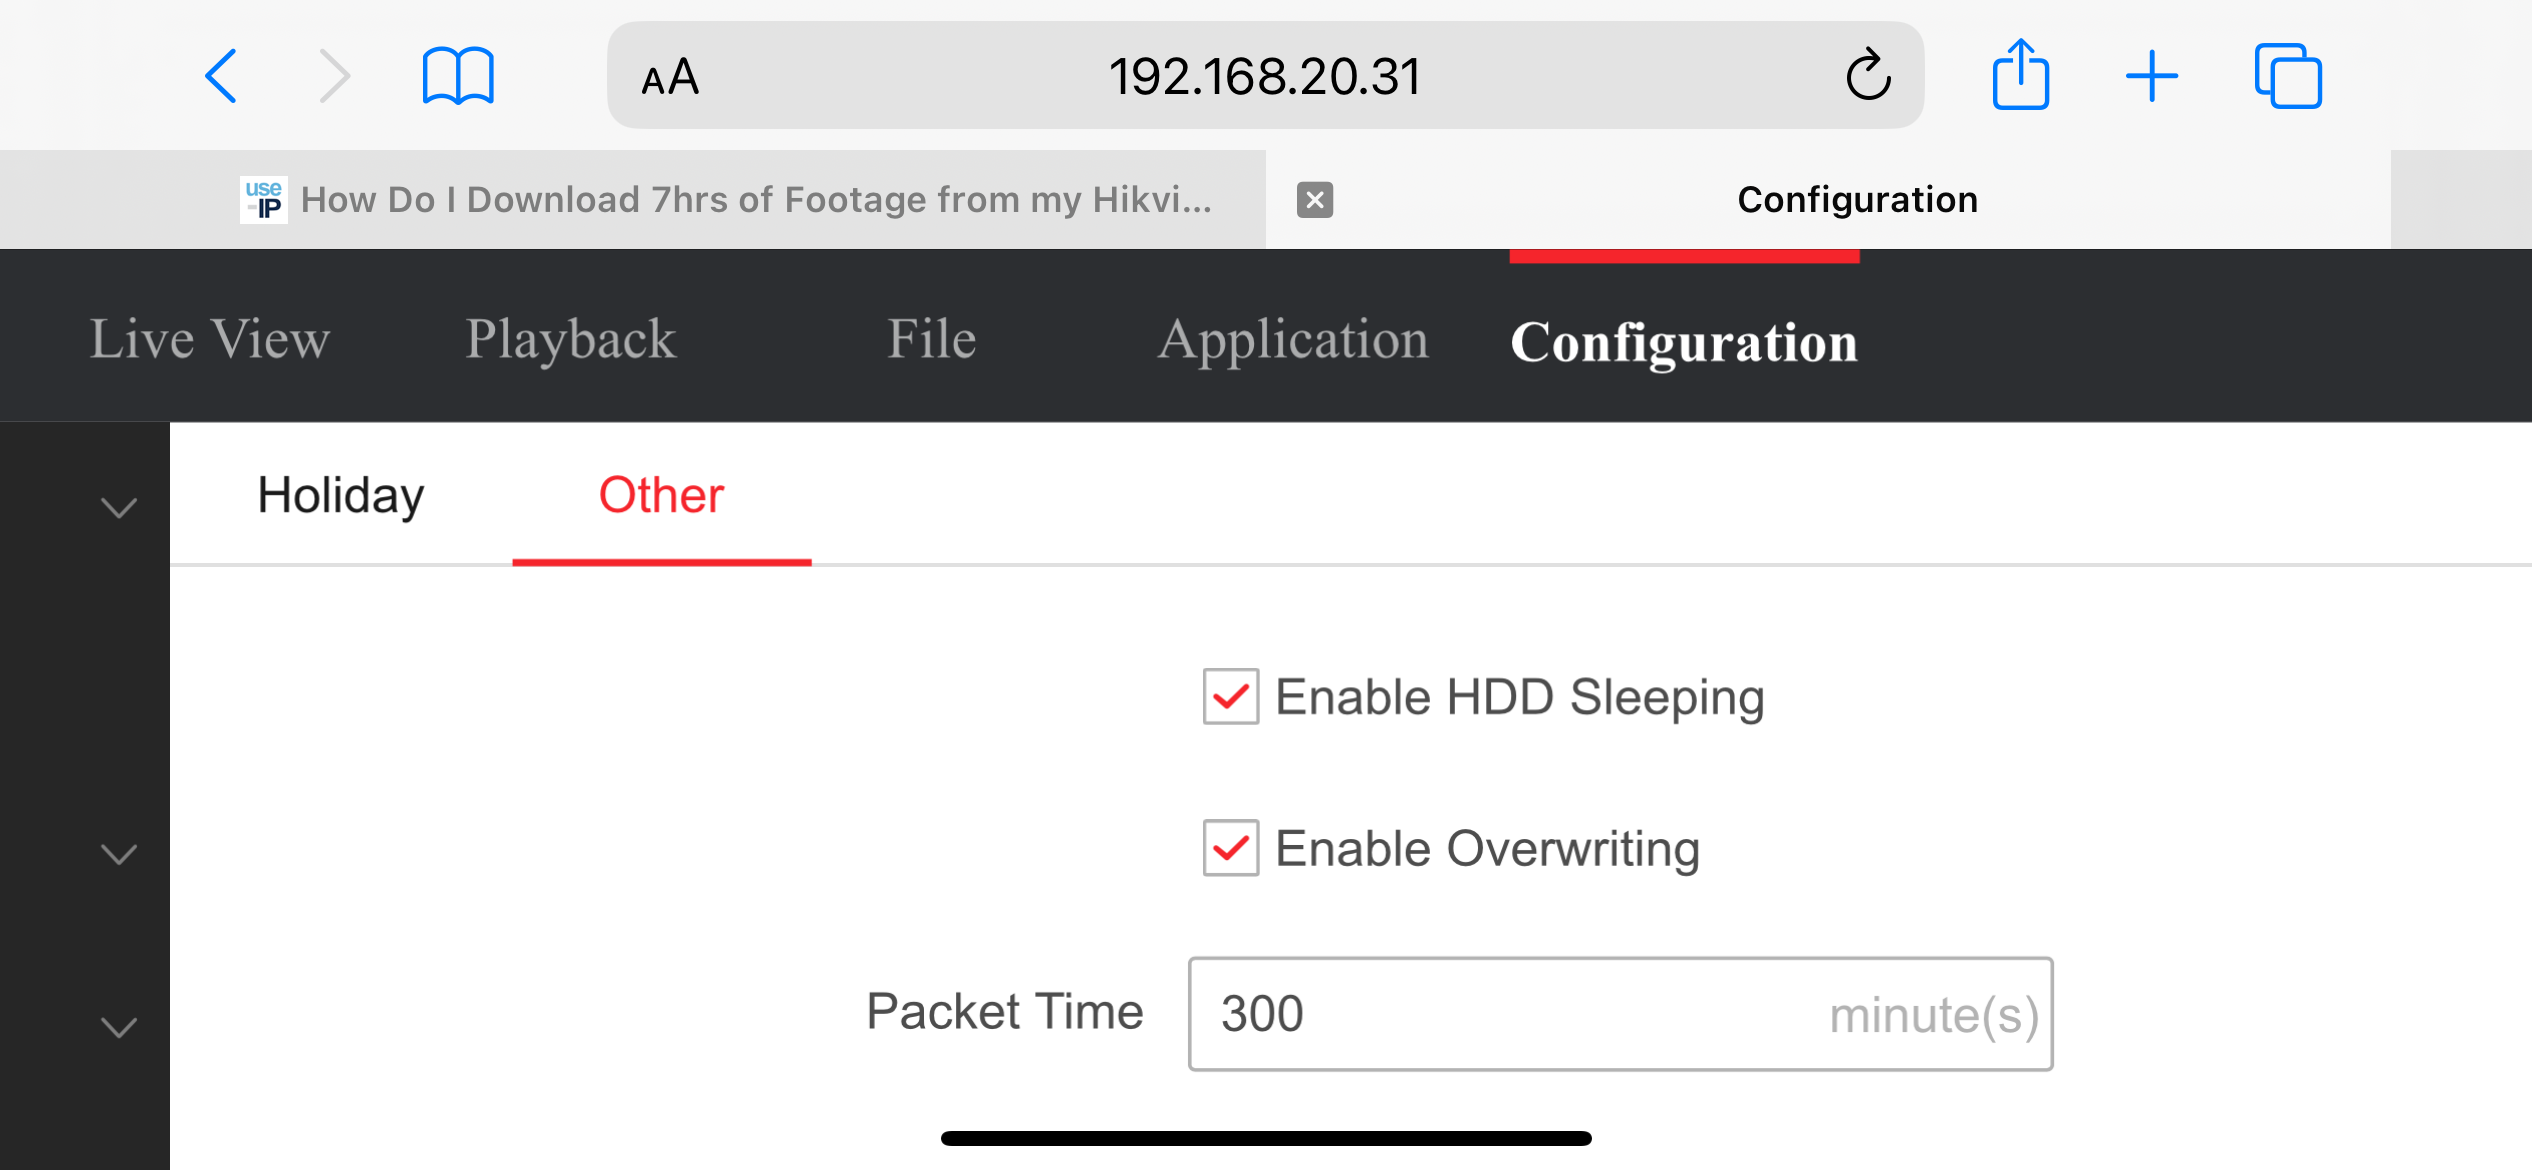Tap the 192.168.20.31 address bar
This screenshot has width=2532, height=1170.
[x=1264, y=77]
